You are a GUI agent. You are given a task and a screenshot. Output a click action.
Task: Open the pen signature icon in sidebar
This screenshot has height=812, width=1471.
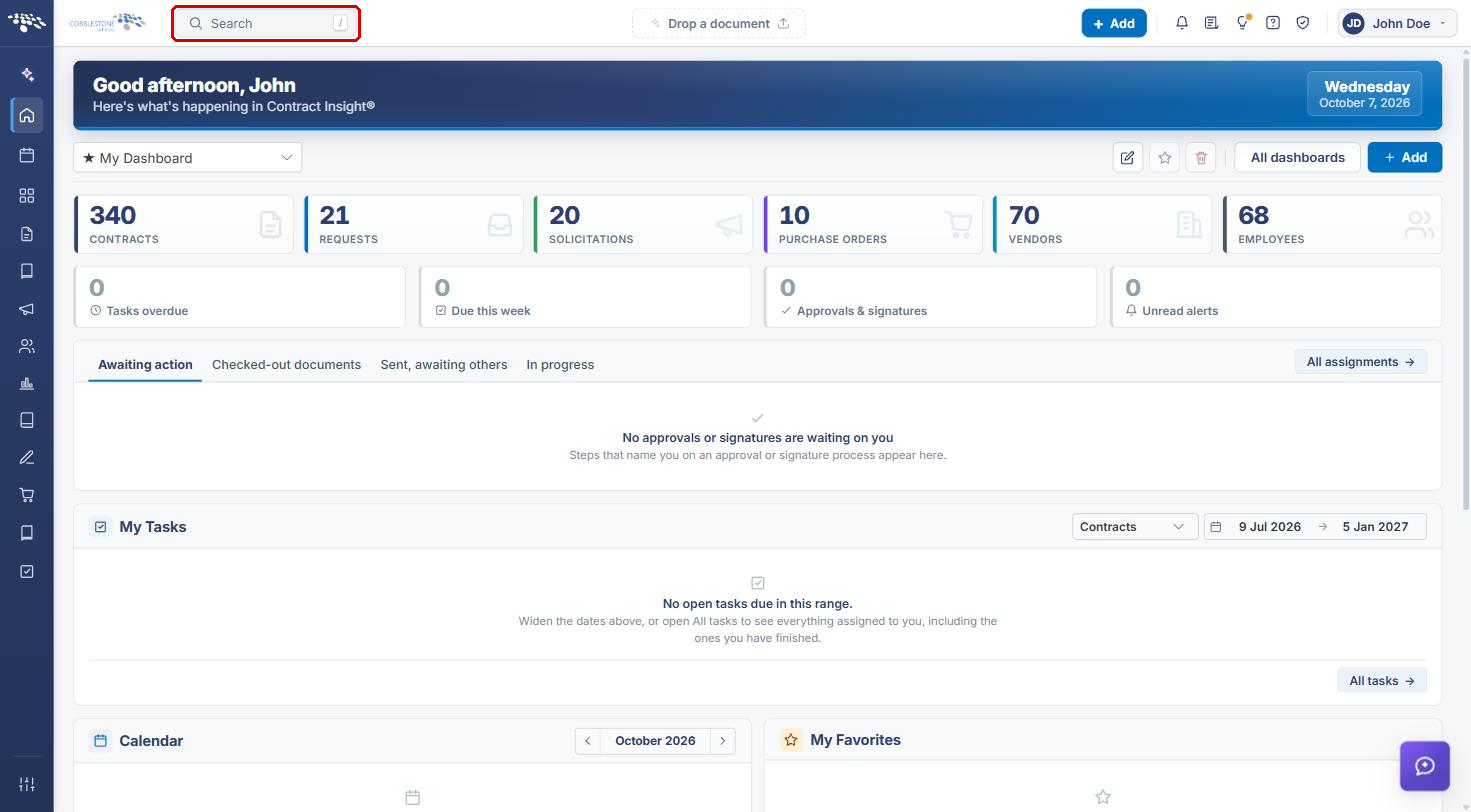27,458
